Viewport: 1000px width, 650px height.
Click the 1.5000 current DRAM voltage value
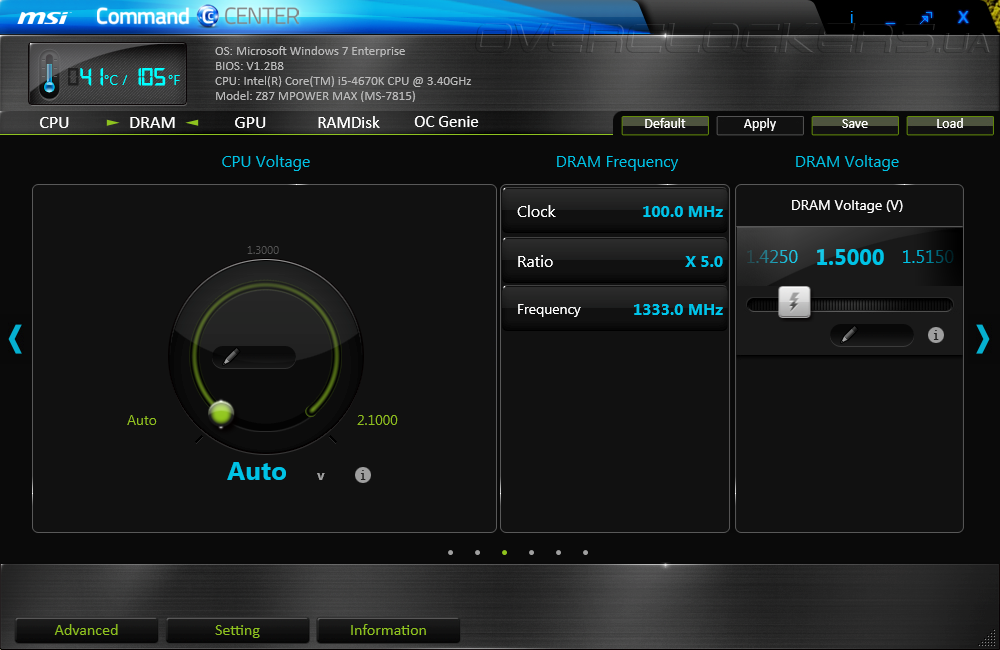pos(849,257)
